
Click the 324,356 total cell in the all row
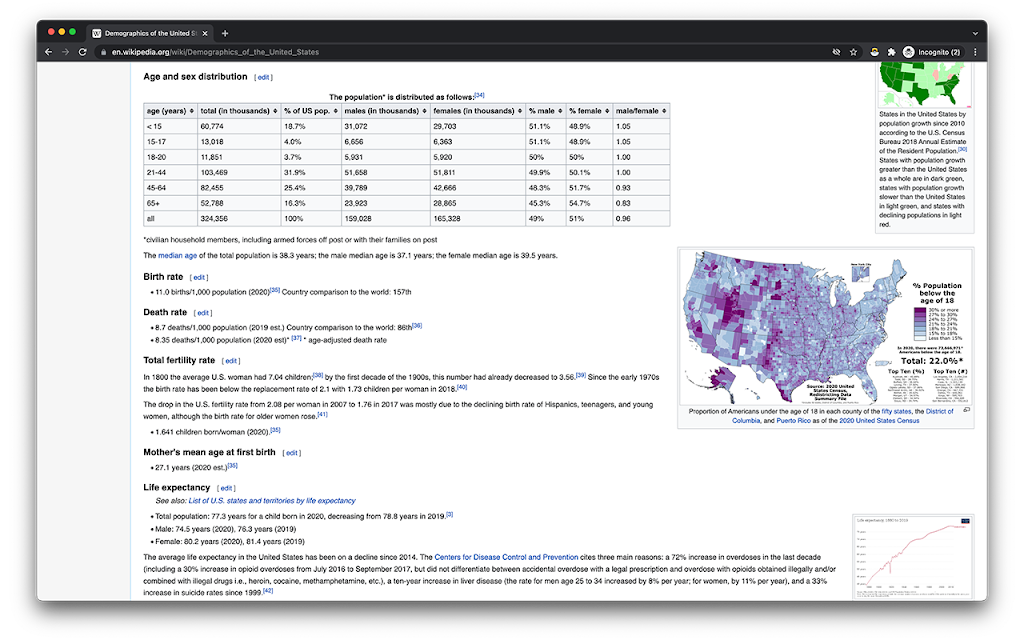[x=239, y=219]
